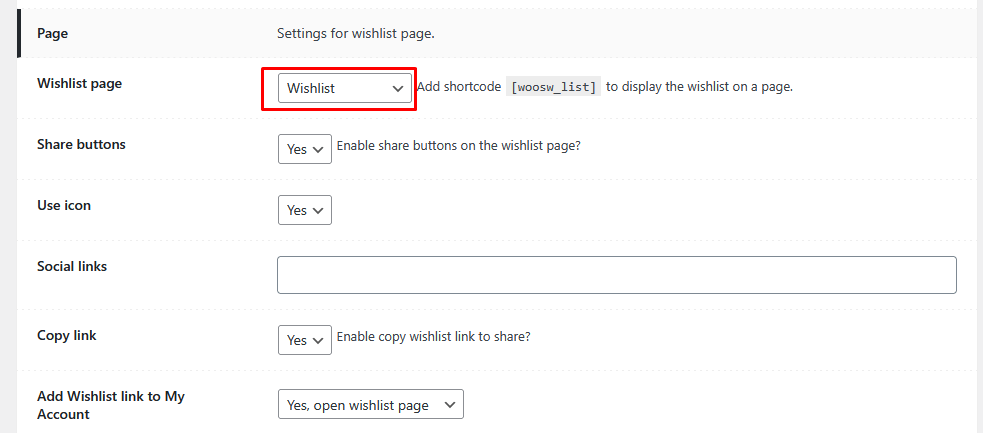
Task: Click the [woosw_list] shortcode text
Action: (553, 87)
